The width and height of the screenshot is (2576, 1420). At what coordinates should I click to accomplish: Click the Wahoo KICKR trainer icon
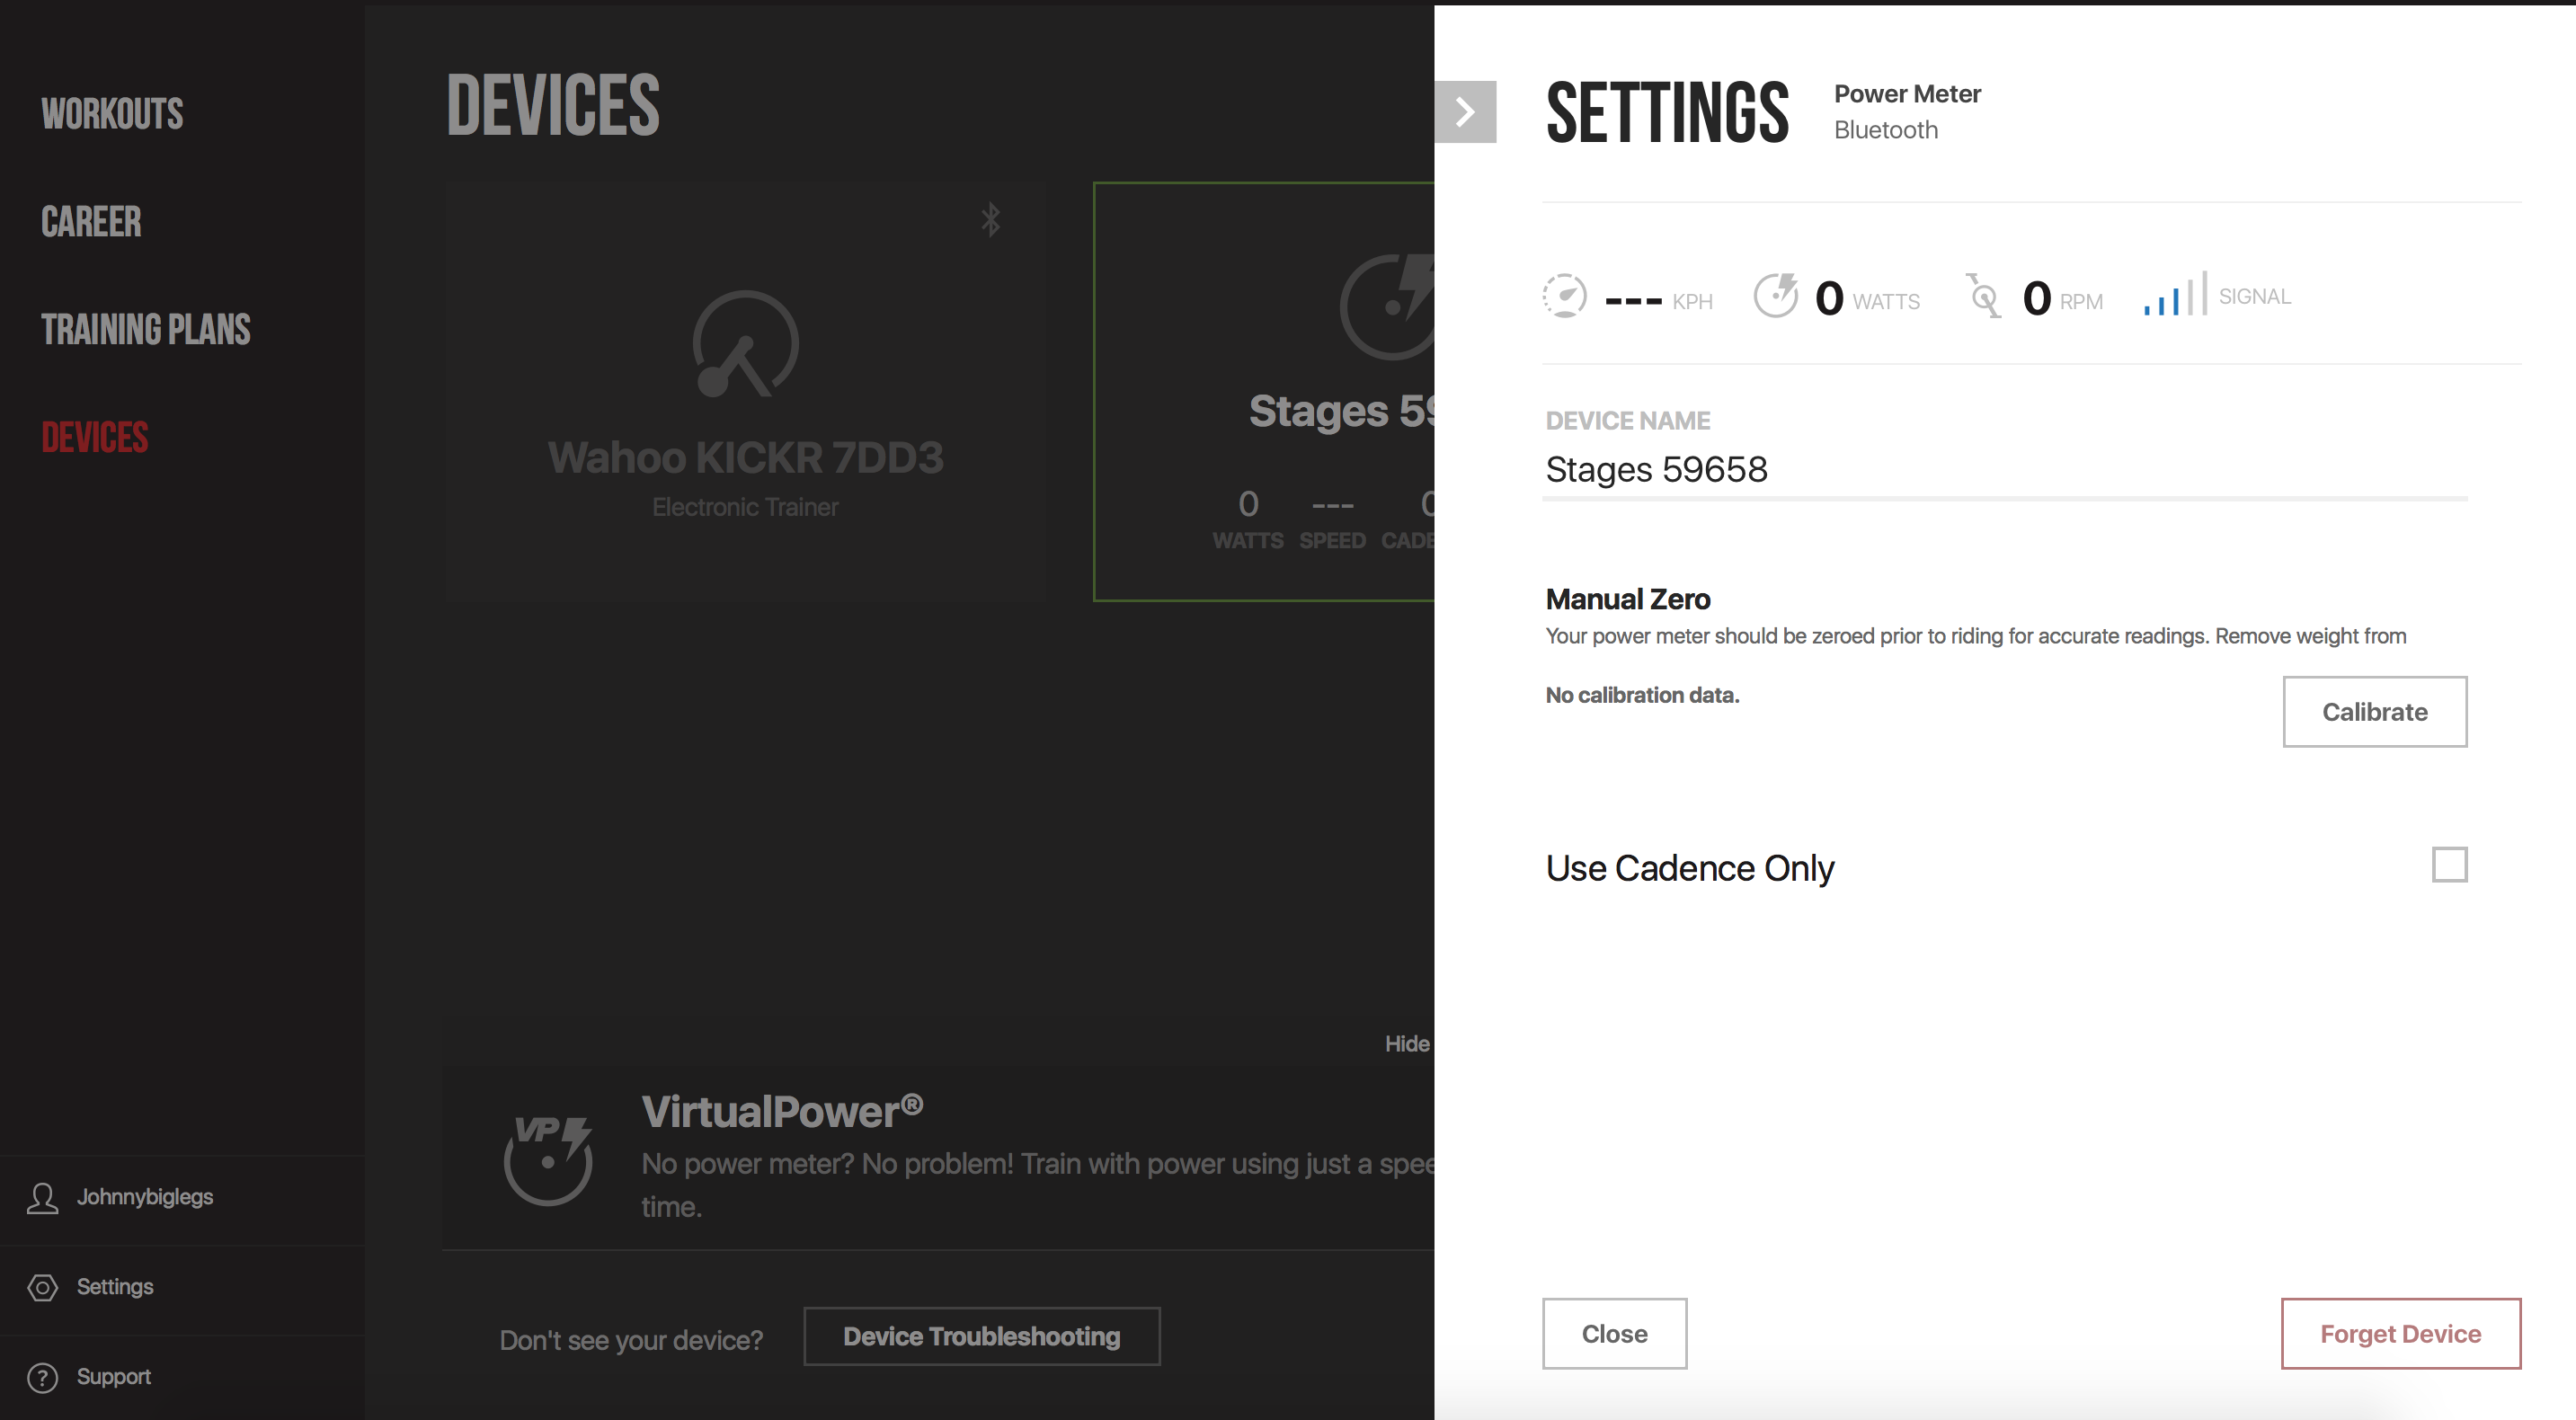pyautogui.click(x=746, y=344)
